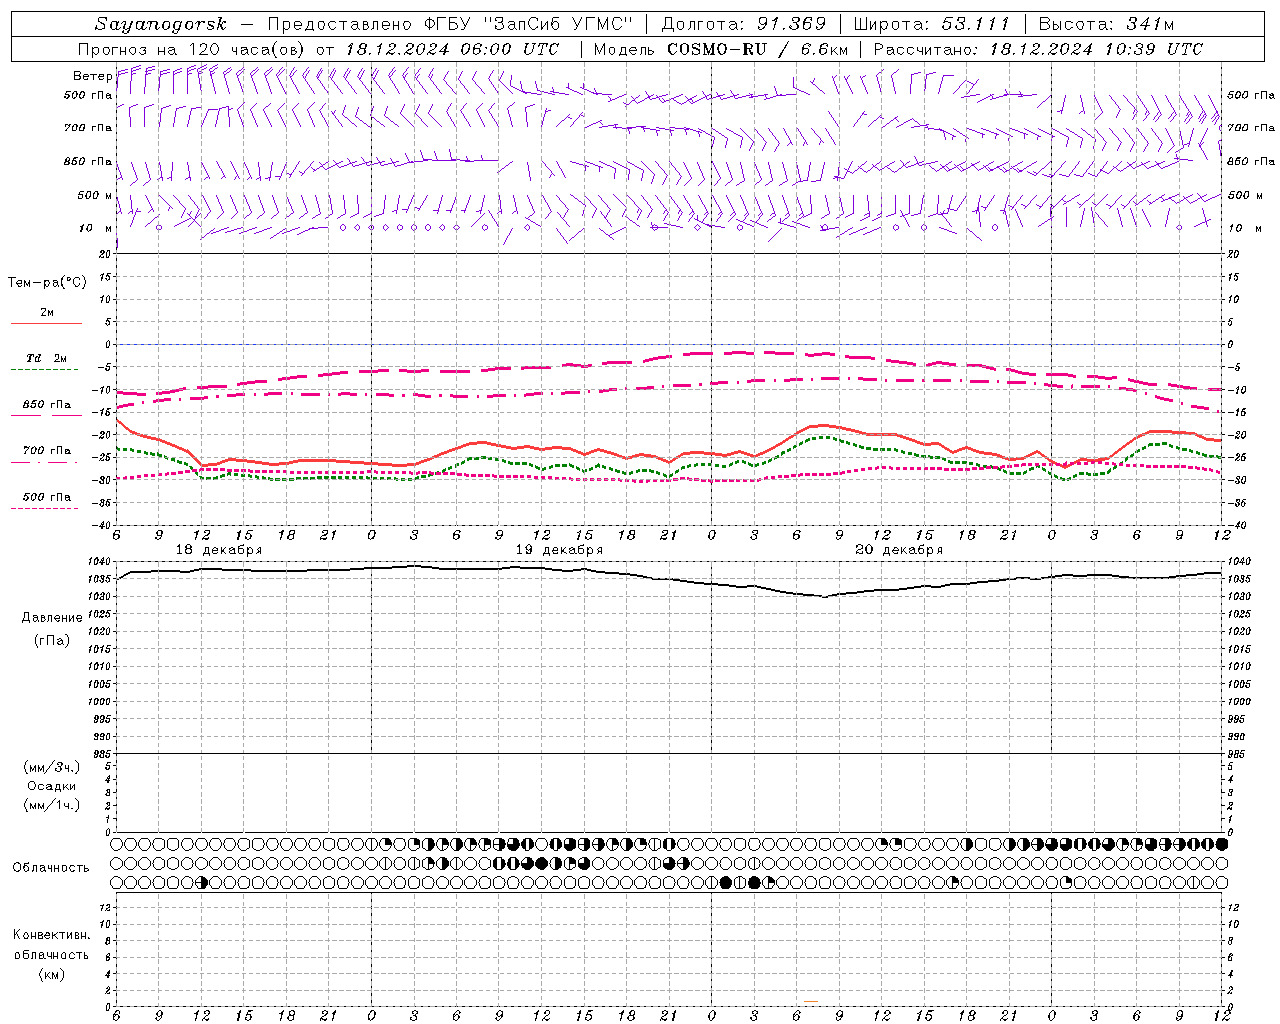The width and height of the screenshot is (1280, 1024).
Task: Click the 'Осадки' precipitation section label
Action: [52, 786]
